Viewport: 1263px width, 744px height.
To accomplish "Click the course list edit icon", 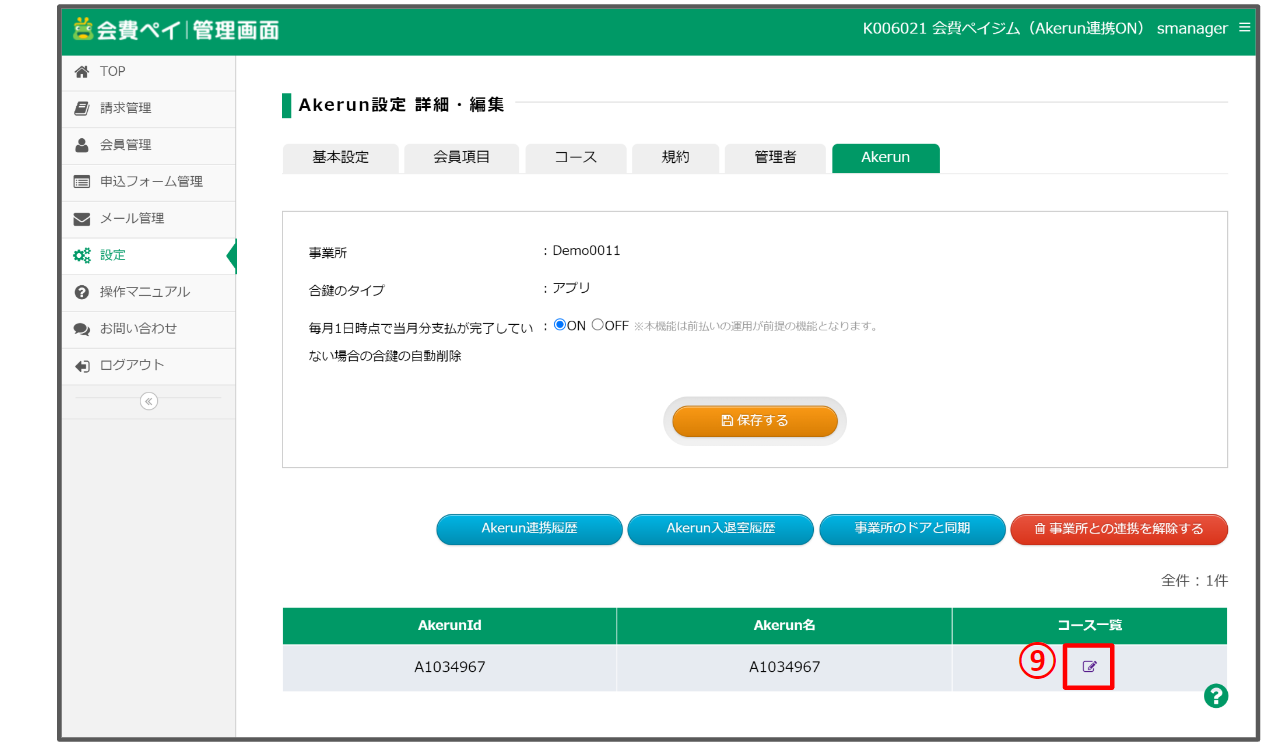I will [1090, 667].
